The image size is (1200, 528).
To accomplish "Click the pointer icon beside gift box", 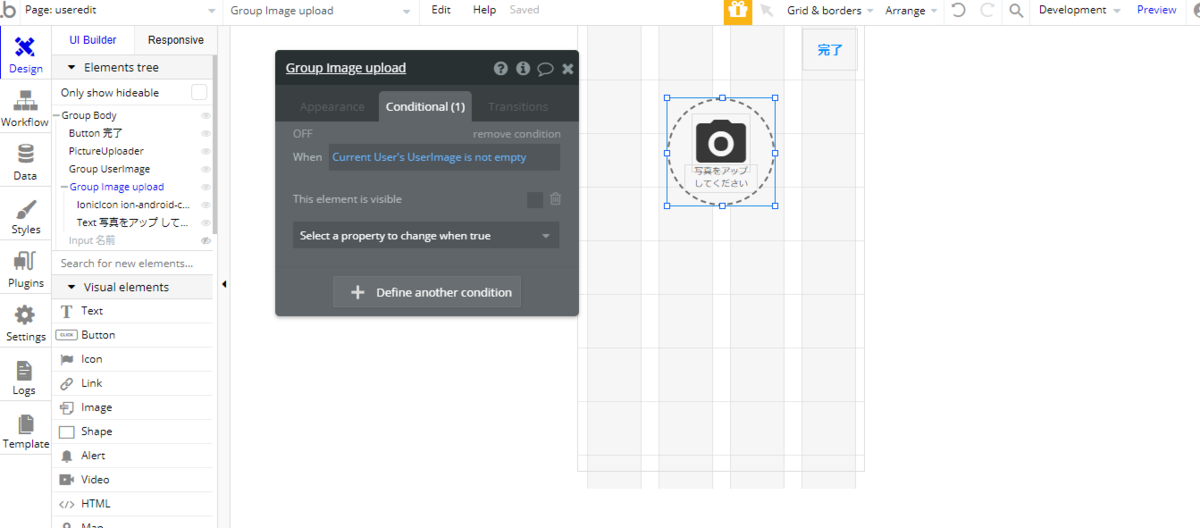I will (x=767, y=11).
